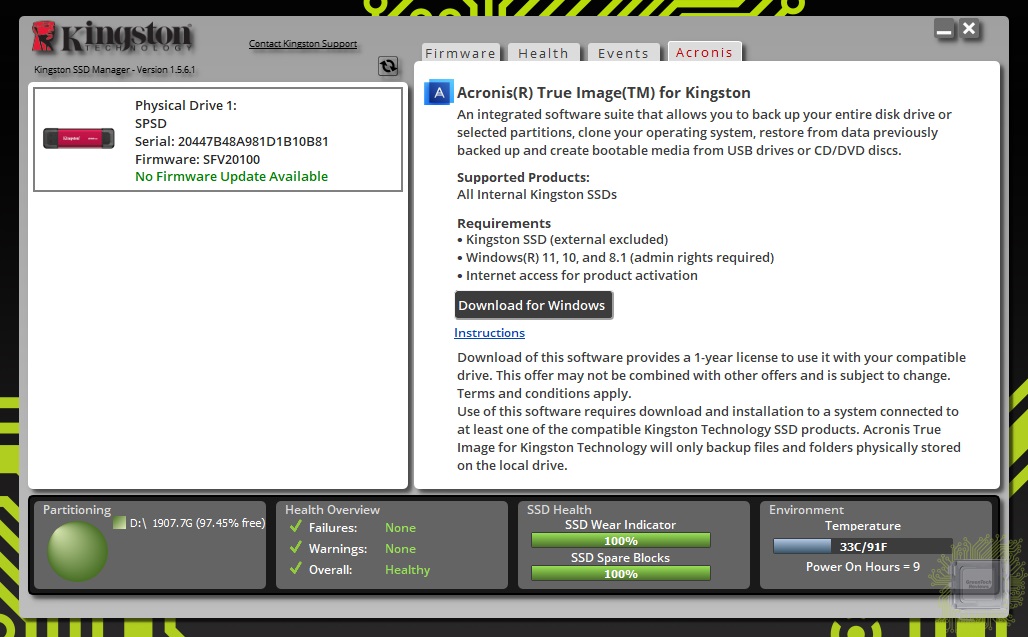1028x637 pixels.
Task: Open Contact Kingston Support link
Action: 303,44
